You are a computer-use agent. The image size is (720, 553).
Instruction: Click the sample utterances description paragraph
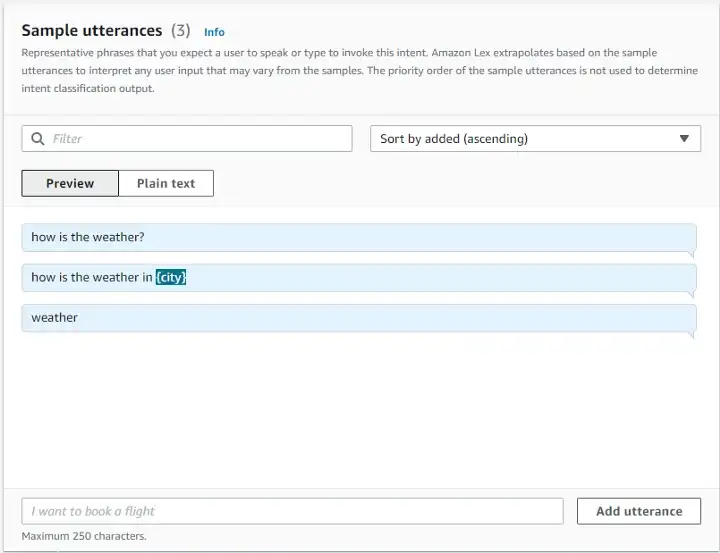(x=340, y=70)
